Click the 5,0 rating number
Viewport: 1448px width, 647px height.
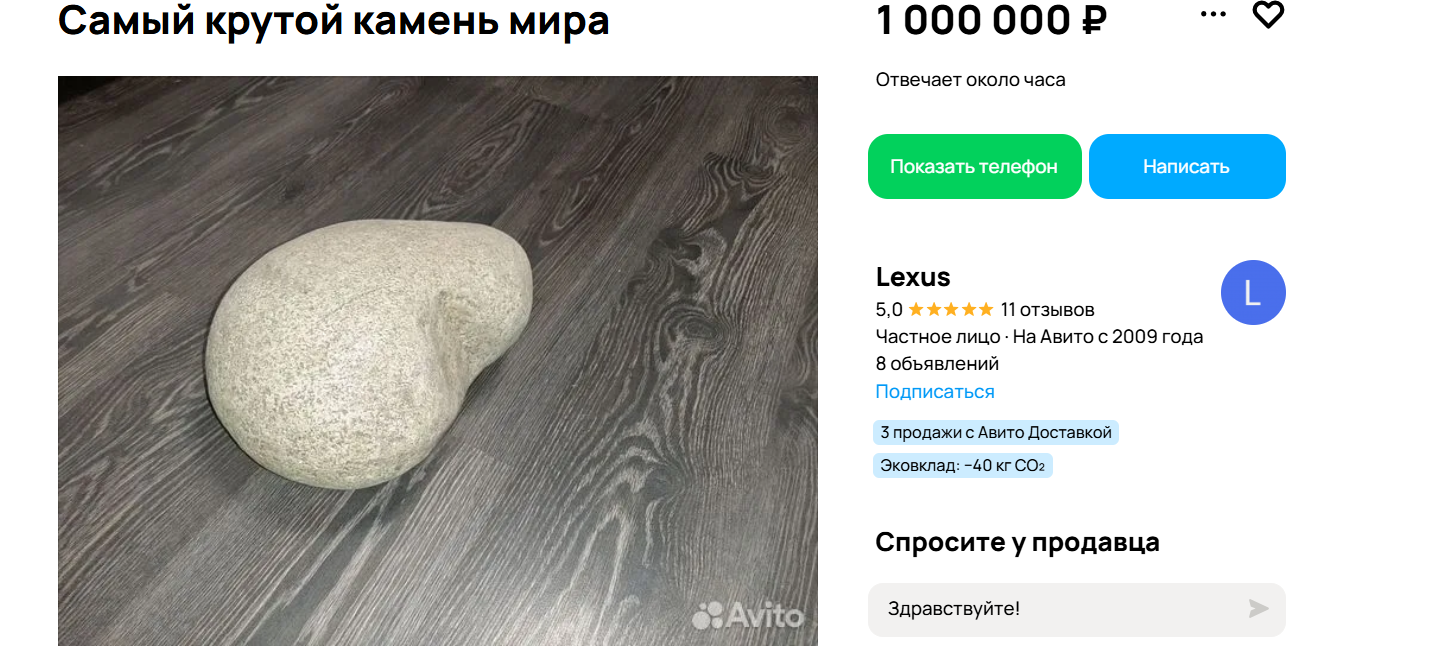coord(889,310)
